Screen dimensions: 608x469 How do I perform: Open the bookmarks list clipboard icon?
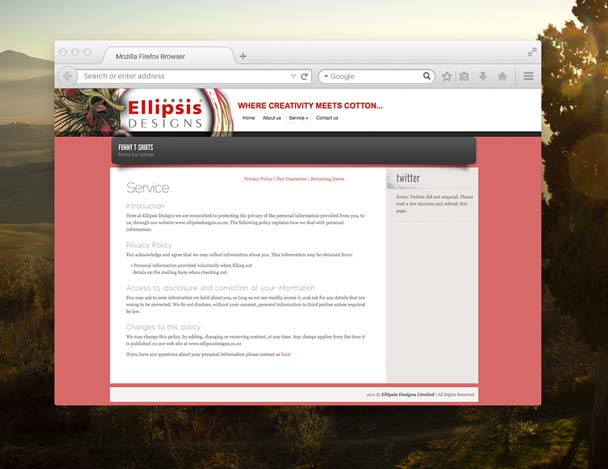click(x=464, y=76)
